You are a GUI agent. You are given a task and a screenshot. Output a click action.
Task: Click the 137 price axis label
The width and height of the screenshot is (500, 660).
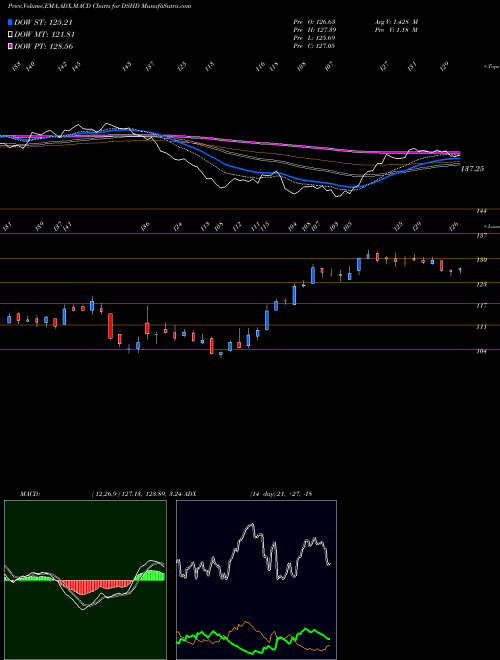[481, 236]
